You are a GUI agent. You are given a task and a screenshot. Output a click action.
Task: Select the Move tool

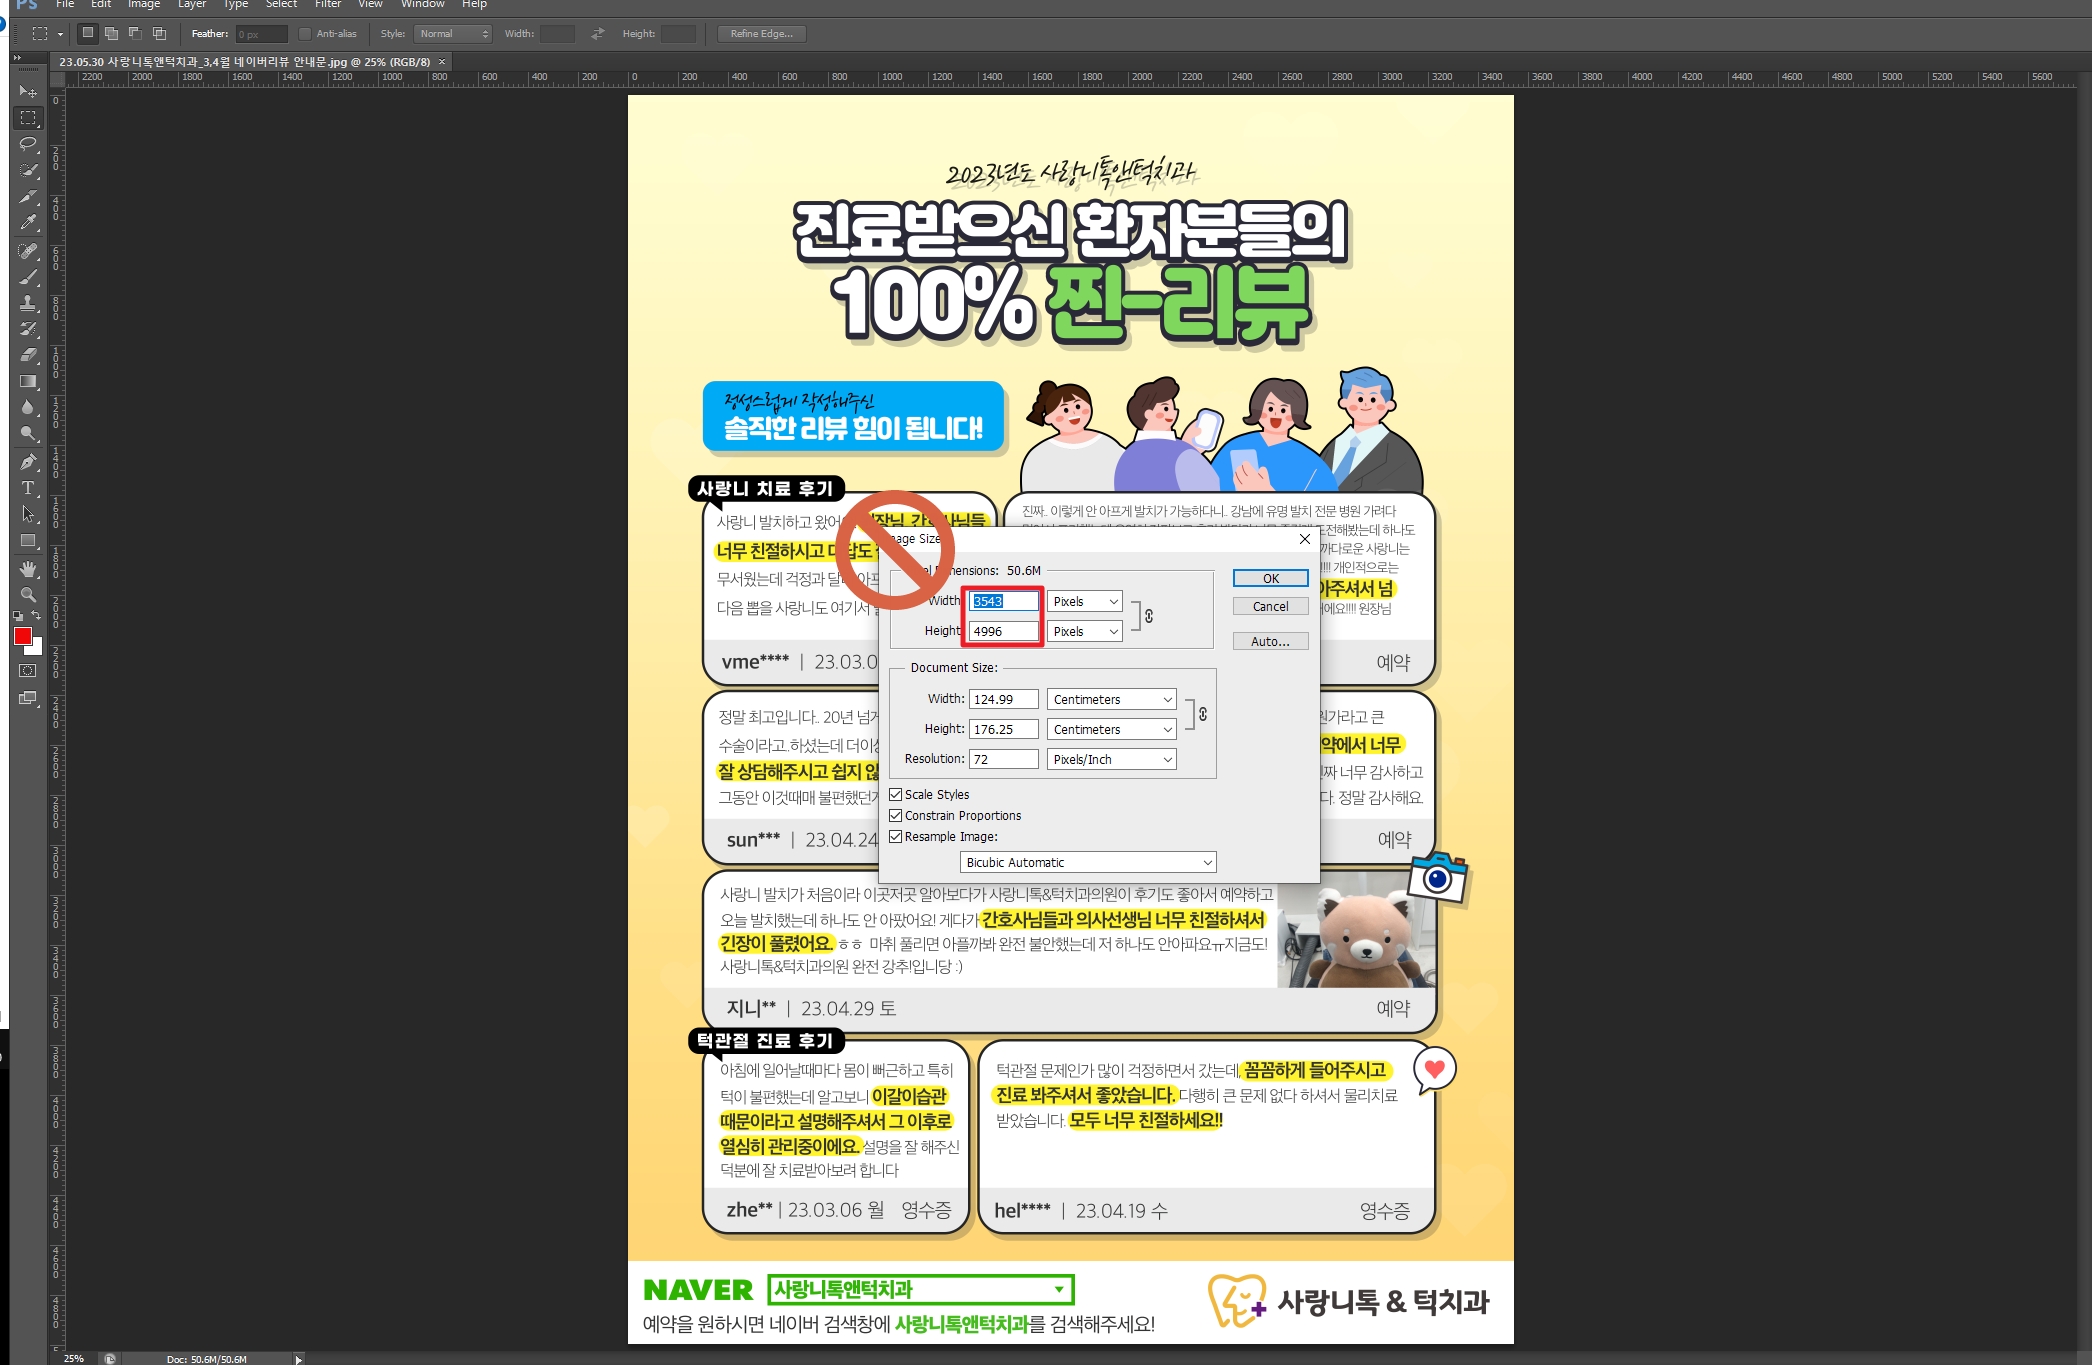coord(28,92)
